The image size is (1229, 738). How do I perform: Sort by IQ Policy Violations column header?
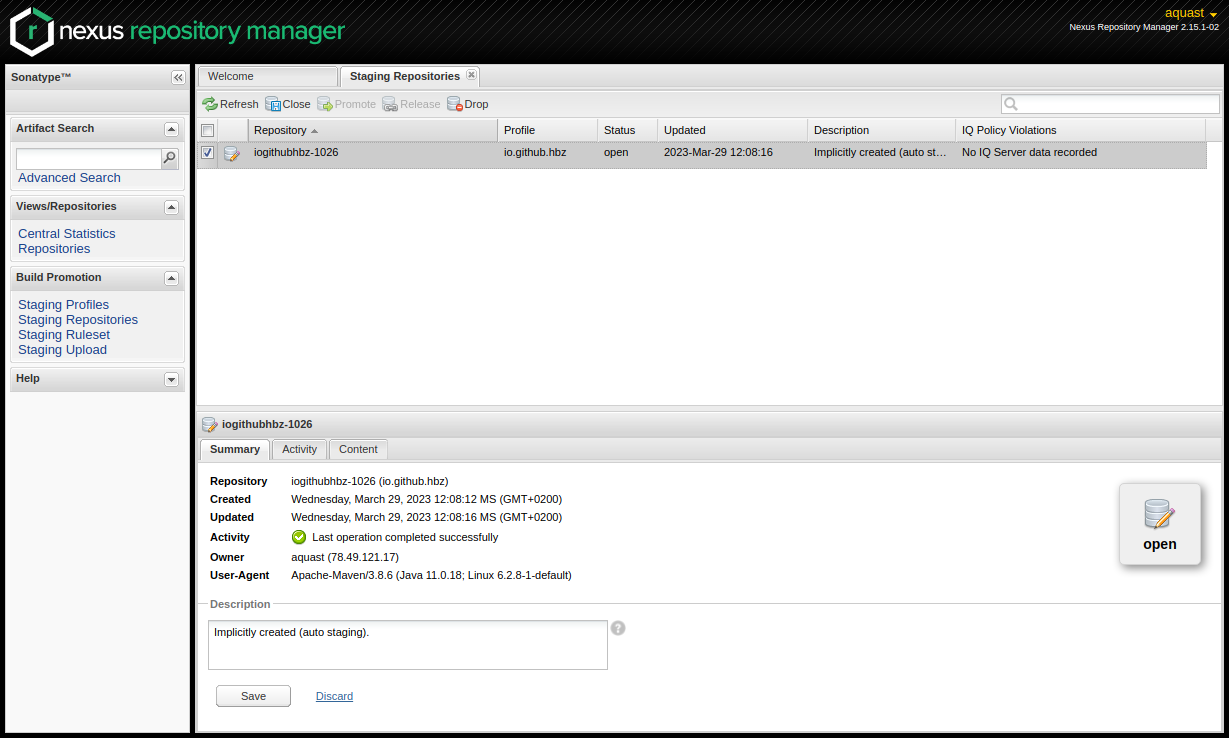1081,130
